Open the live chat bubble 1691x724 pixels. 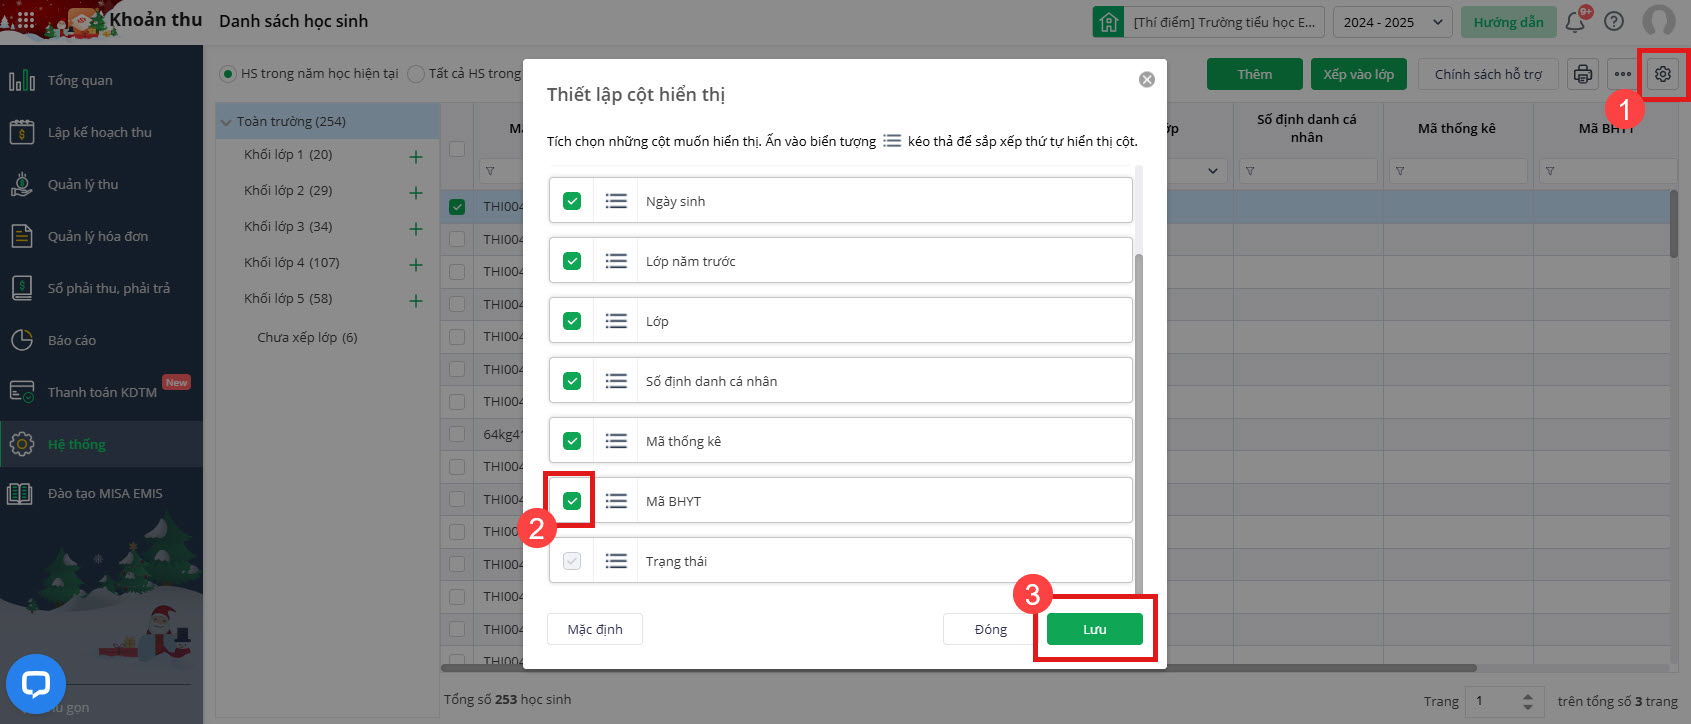[x=36, y=684]
